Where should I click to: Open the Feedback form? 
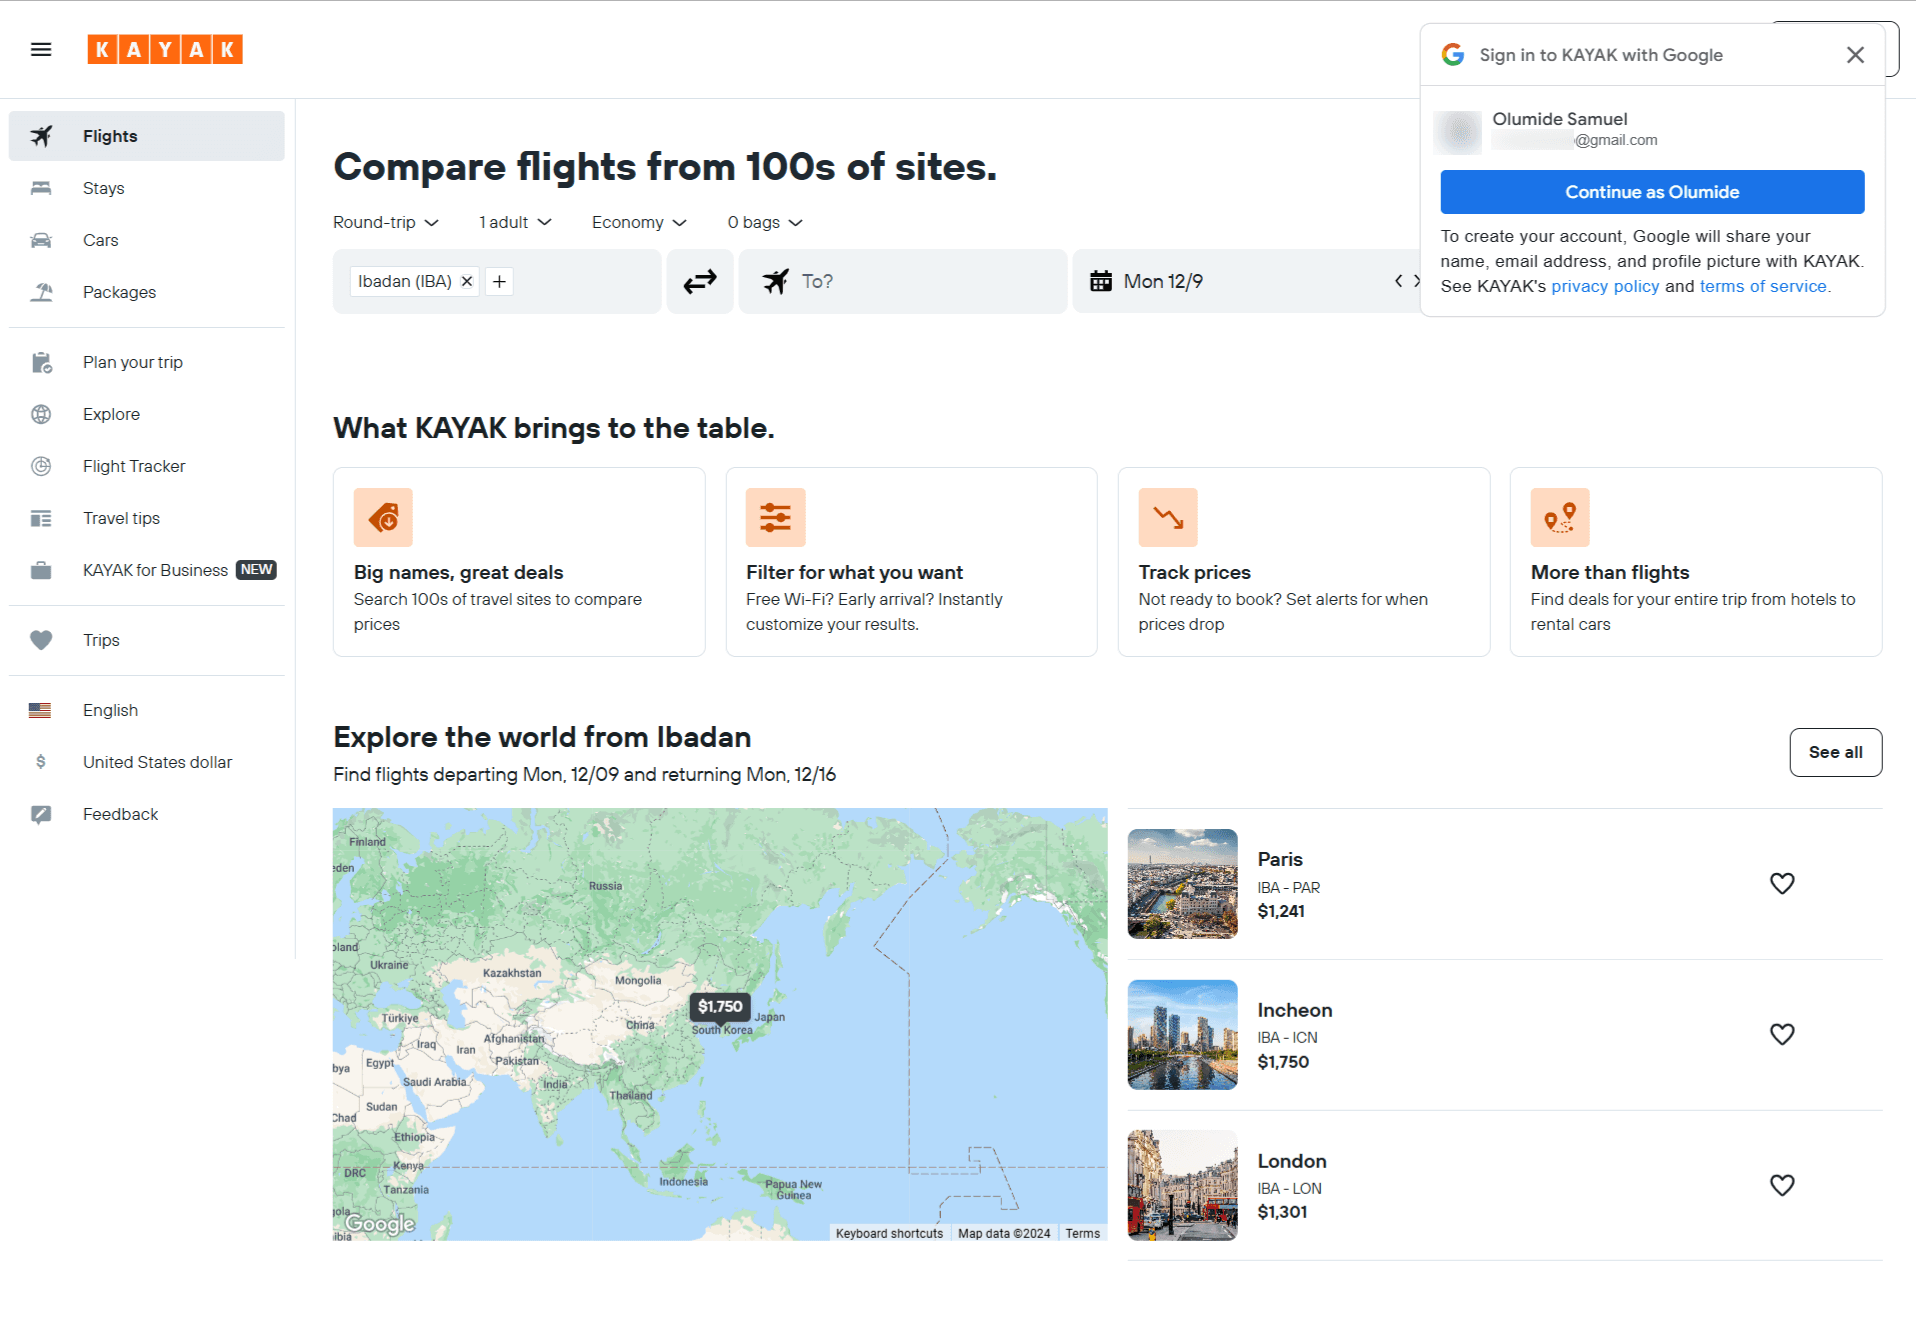pos(147,814)
